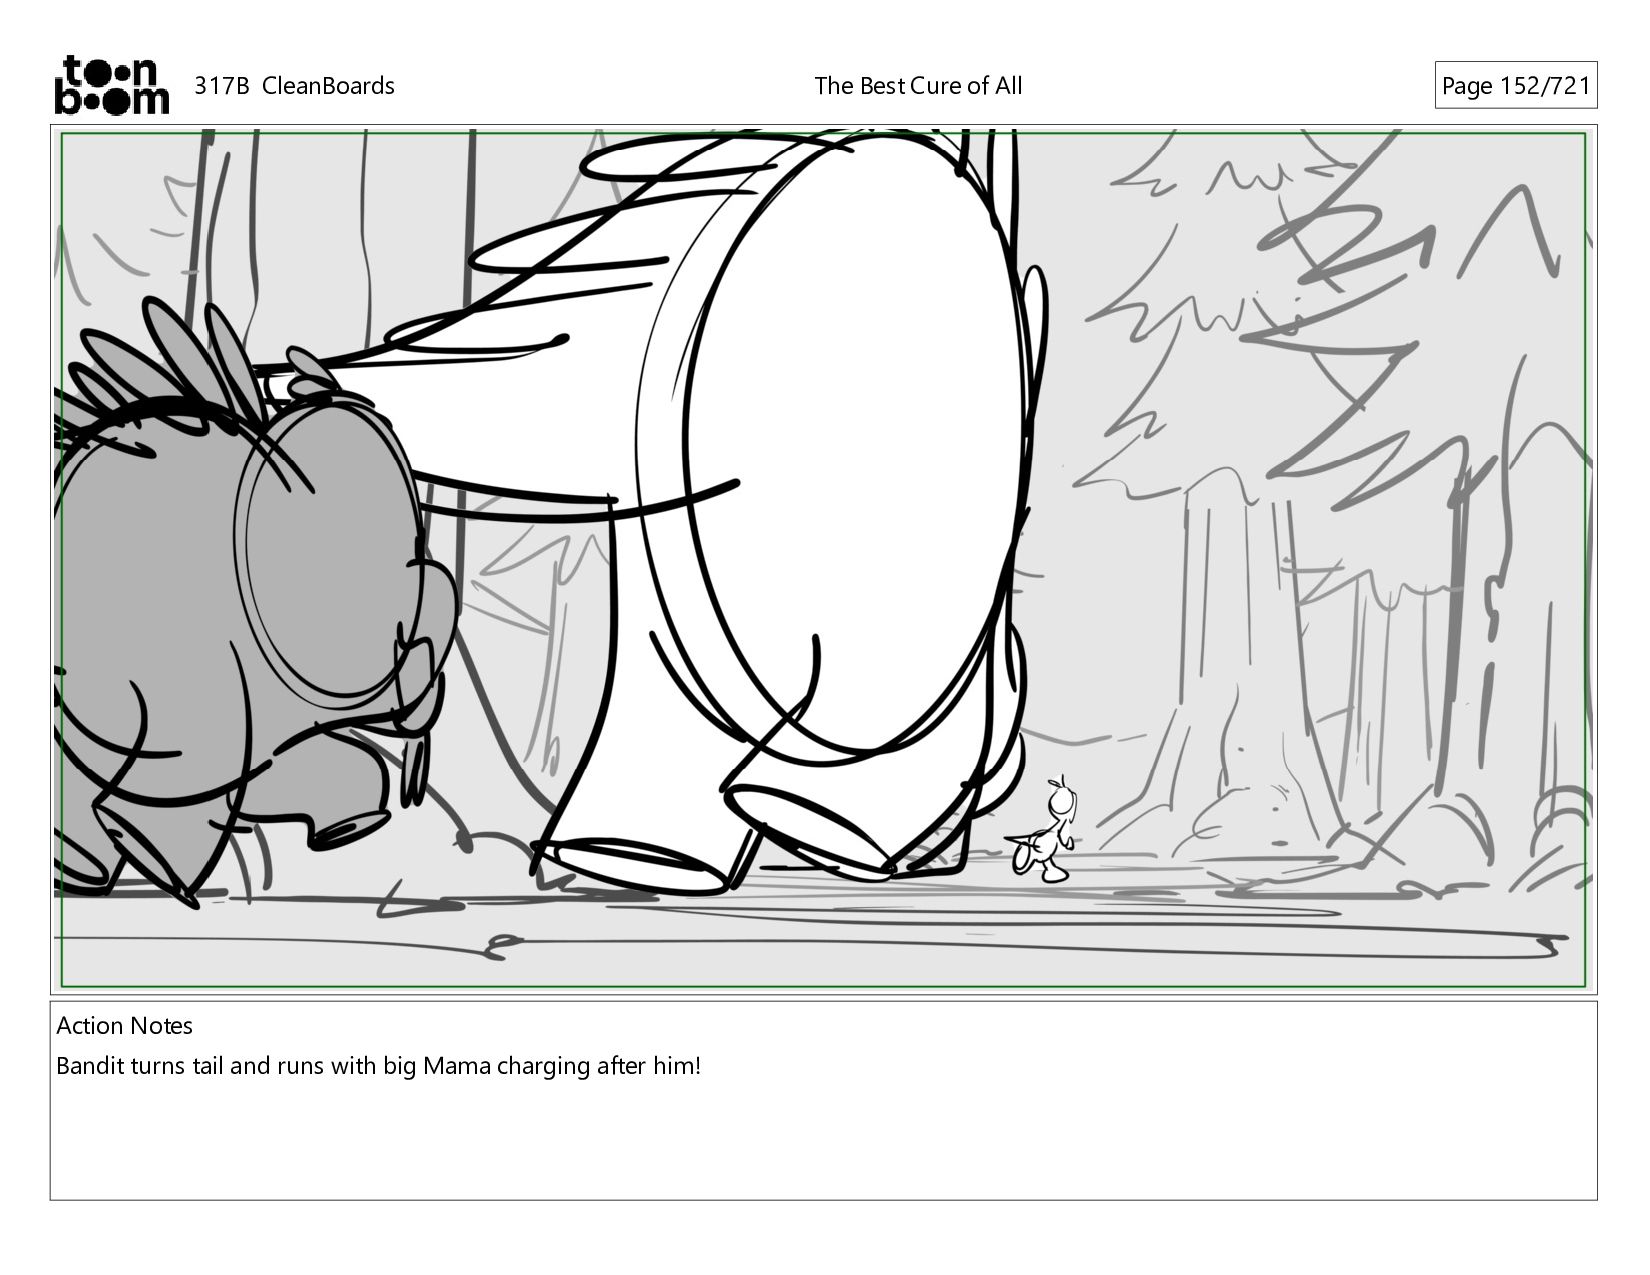Click the Toon Boom logo
Image resolution: width=1650 pixels, height=1275 pixels.
click(111, 85)
